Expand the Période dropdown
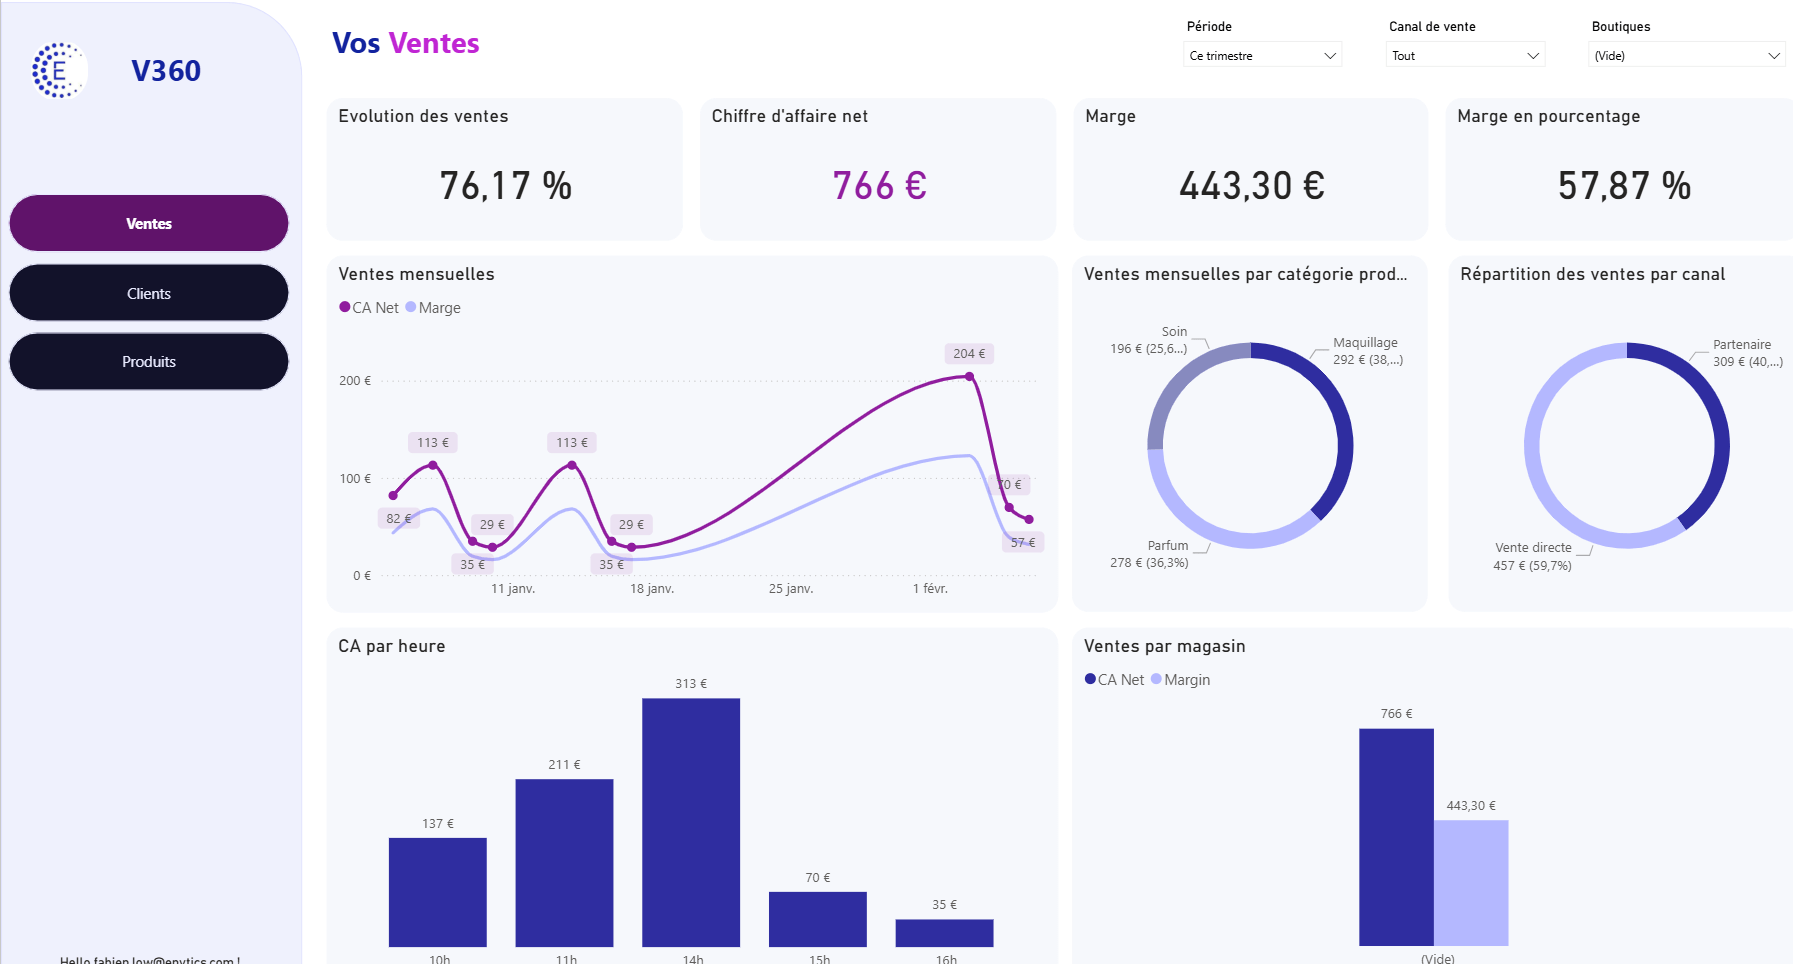The width and height of the screenshot is (1793, 964). pyautogui.click(x=1262, y=56)
